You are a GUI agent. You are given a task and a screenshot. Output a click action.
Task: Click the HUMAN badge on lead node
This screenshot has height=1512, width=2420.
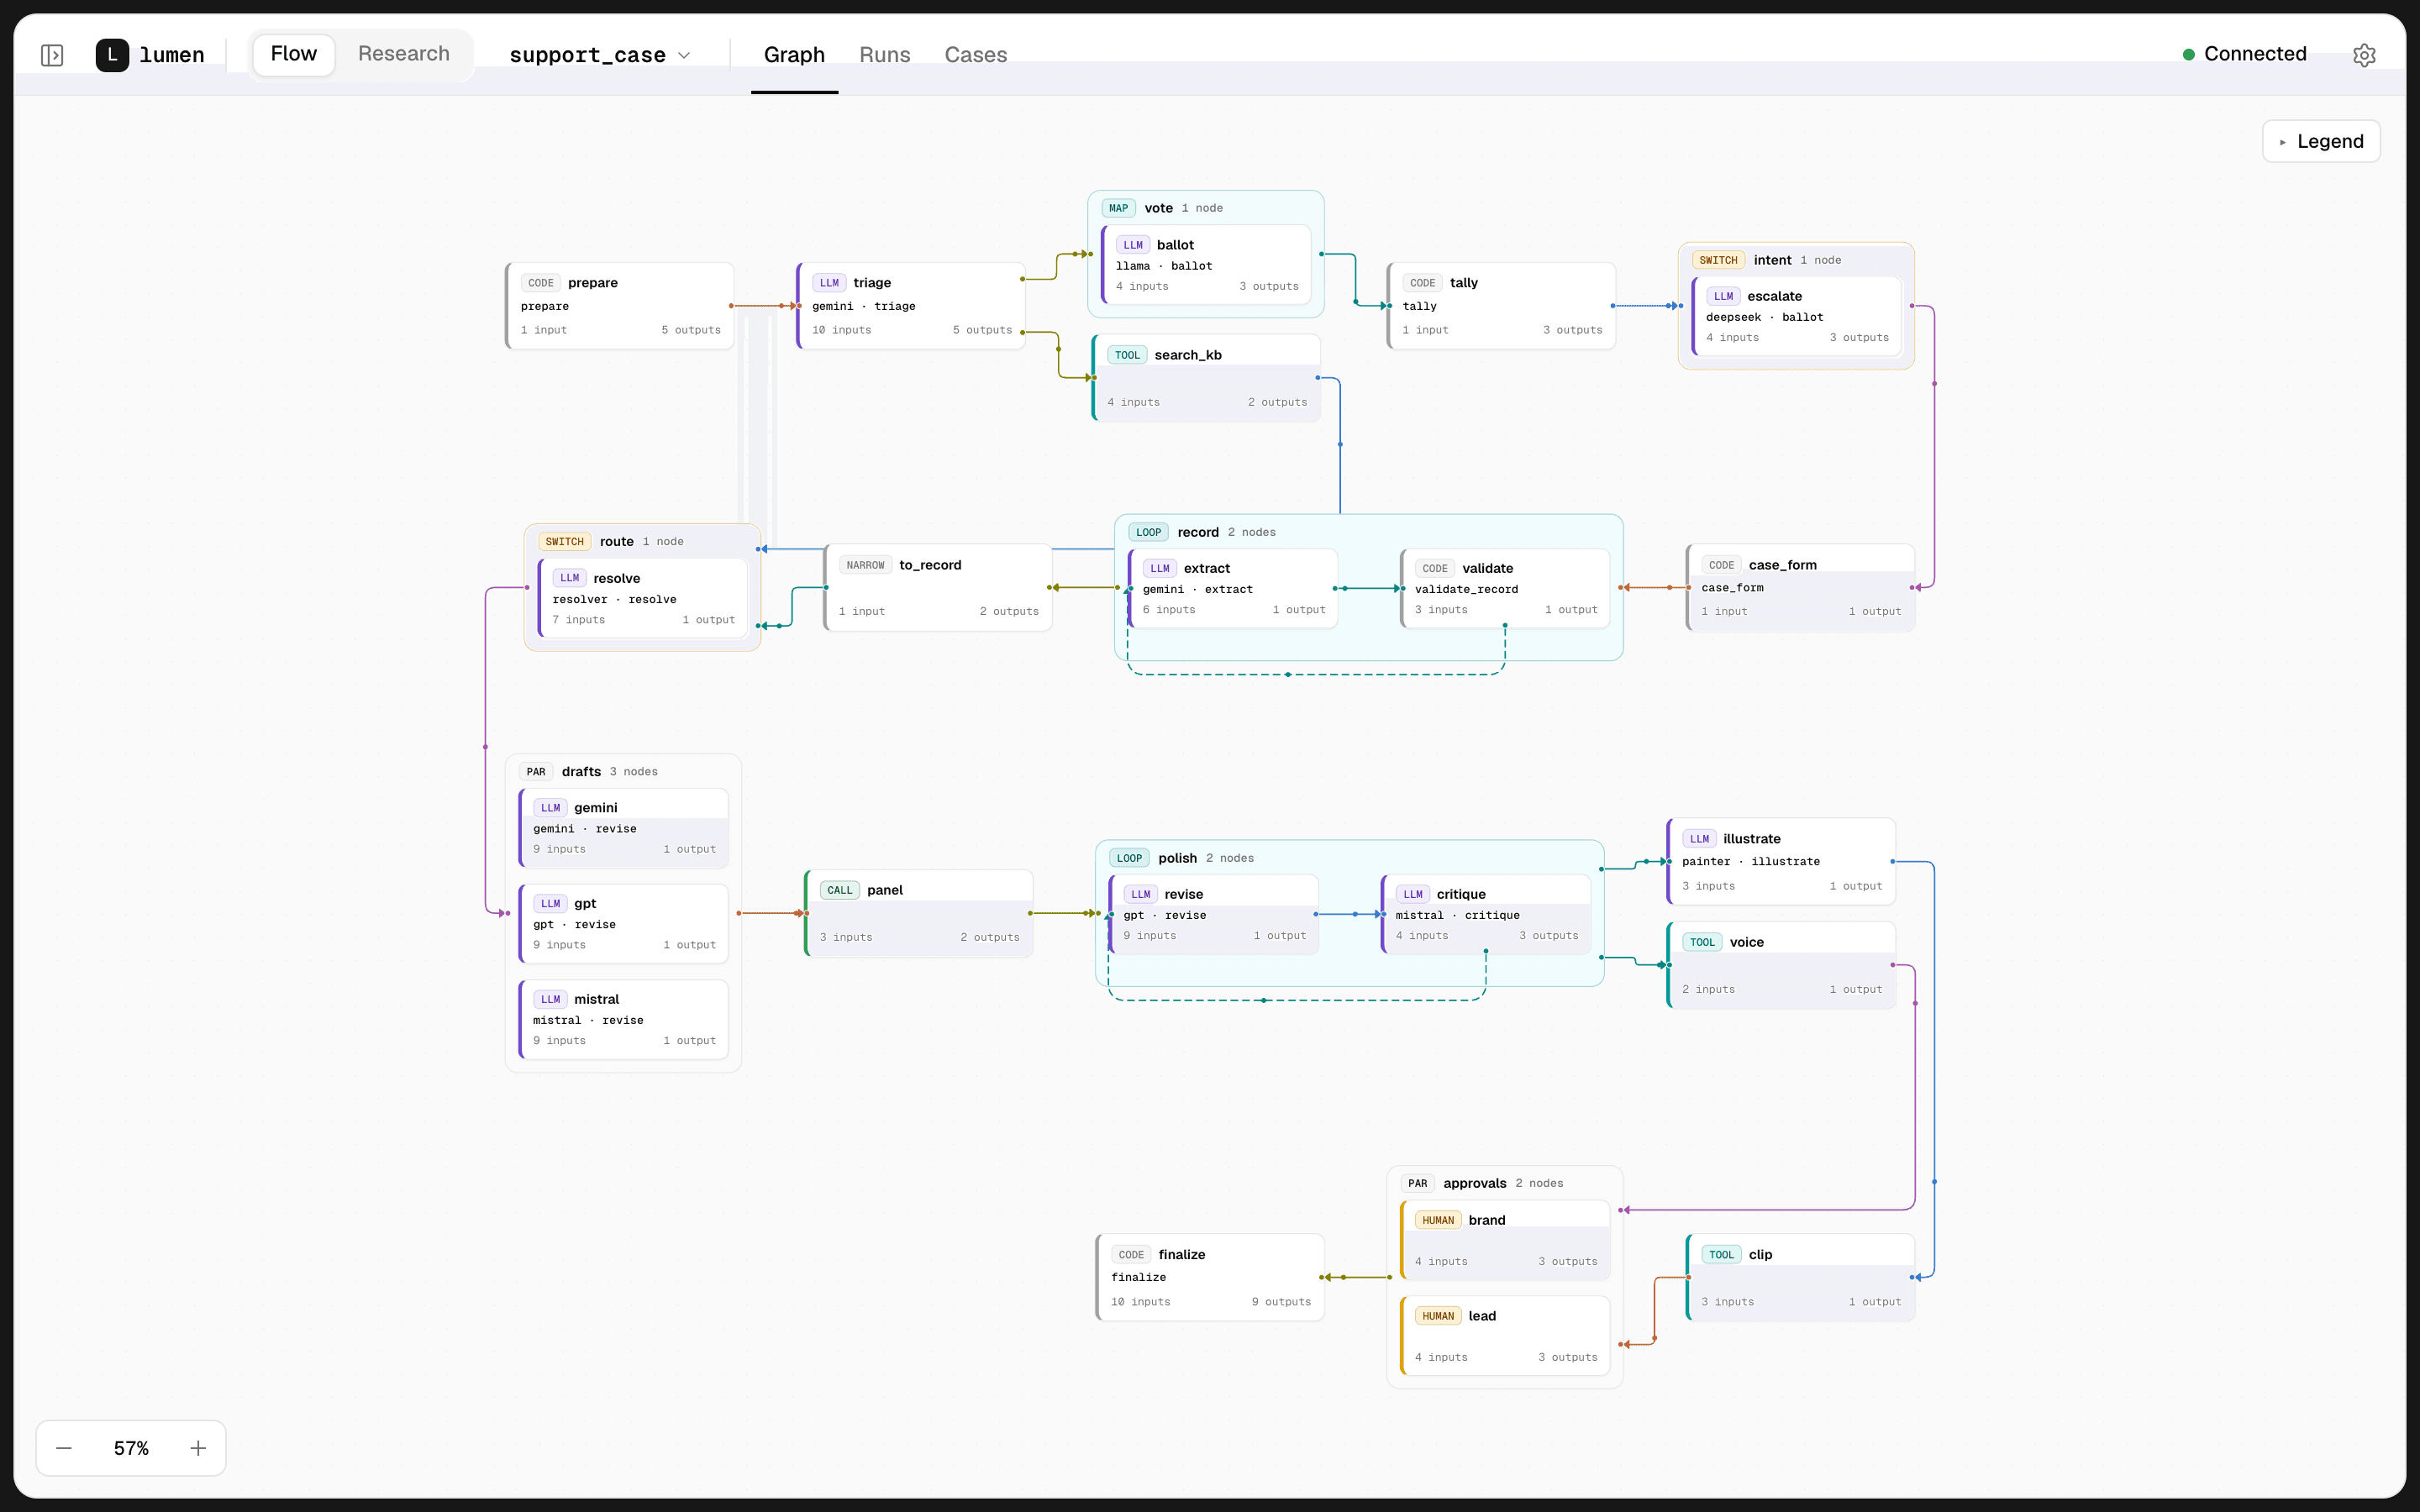point(1438,1316)
